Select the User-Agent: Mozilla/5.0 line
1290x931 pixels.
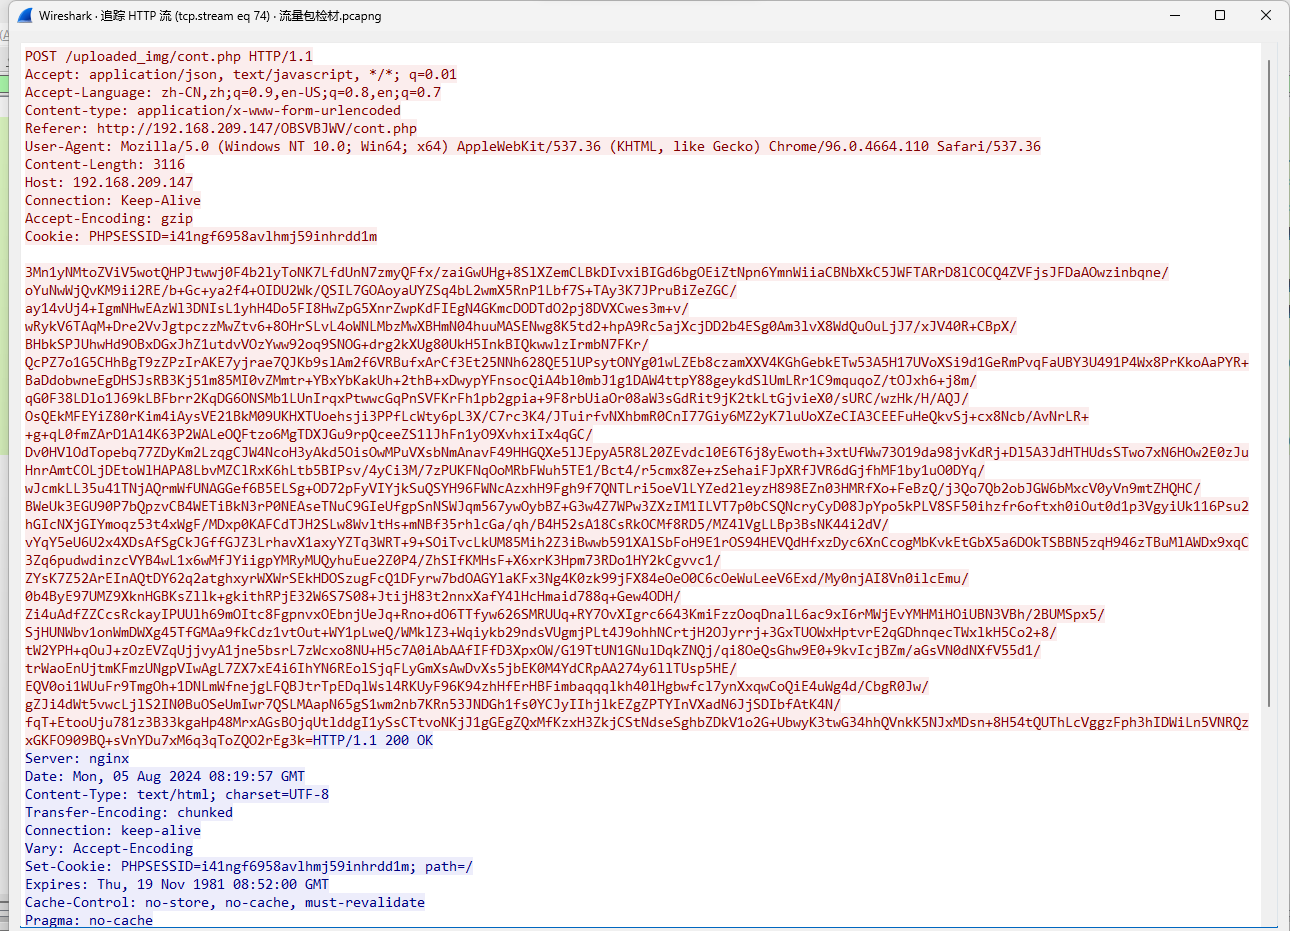tap(533, 146)
